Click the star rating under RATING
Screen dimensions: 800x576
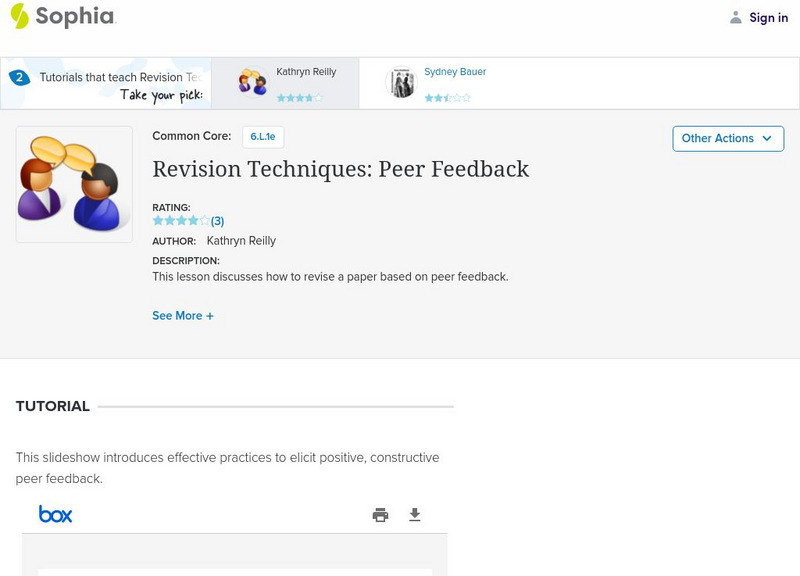pos(181,221)
